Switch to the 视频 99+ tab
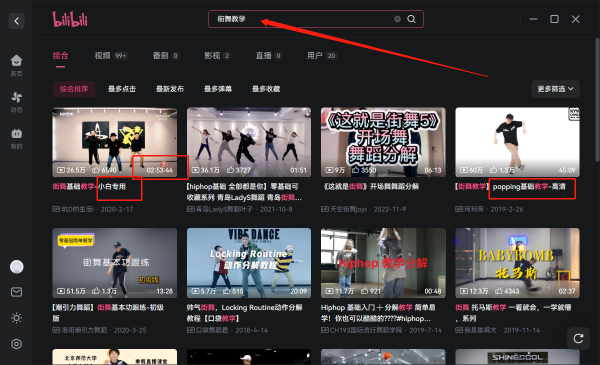Viewport: 600px width, 365px height. pos(111,56)
